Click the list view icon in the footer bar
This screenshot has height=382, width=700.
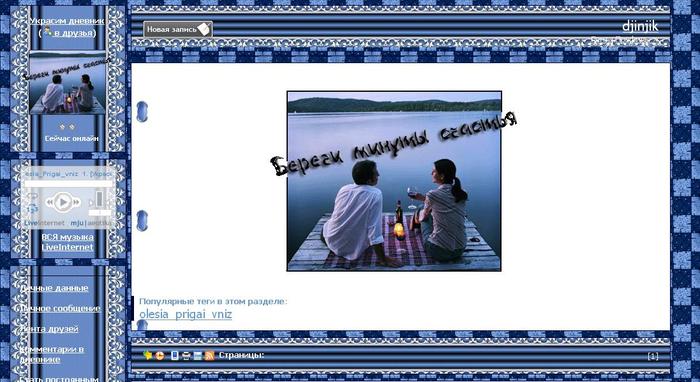pos(198,356)
